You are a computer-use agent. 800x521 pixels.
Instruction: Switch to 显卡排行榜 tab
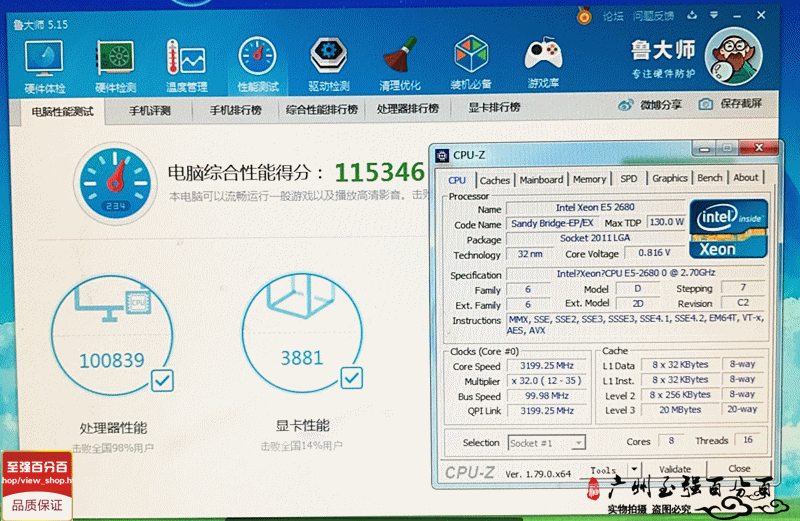(x=494, y=108)
